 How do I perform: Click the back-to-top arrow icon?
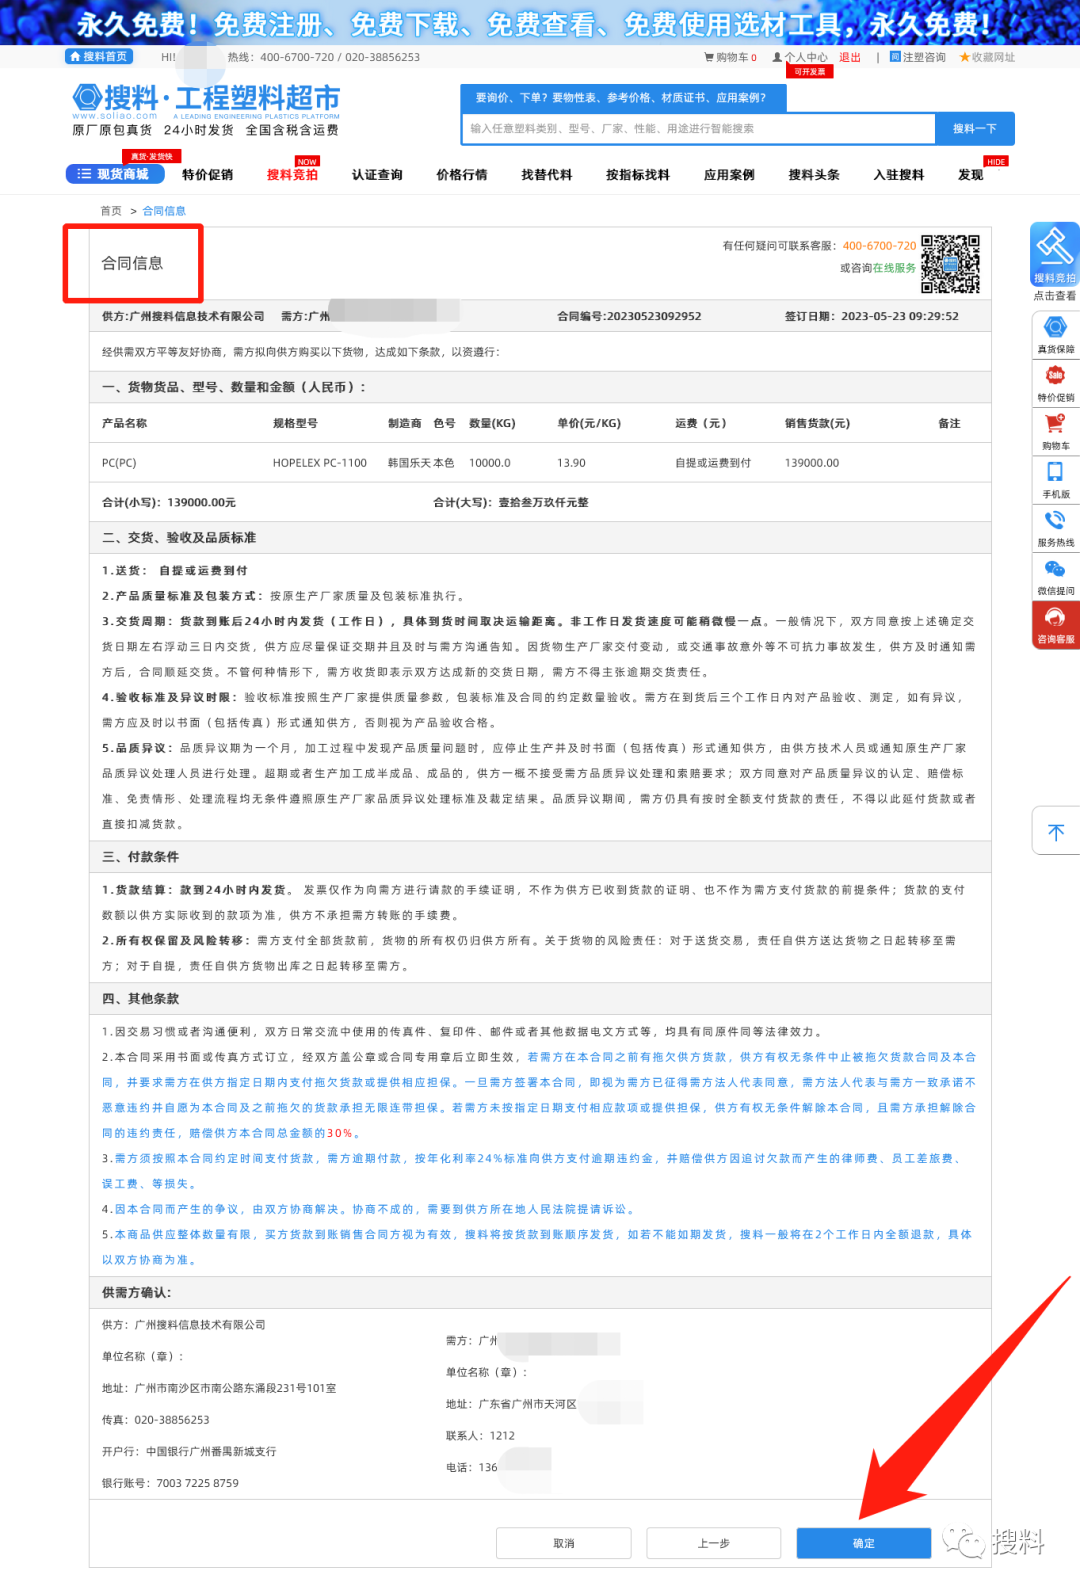click(x=1056, y=832)
